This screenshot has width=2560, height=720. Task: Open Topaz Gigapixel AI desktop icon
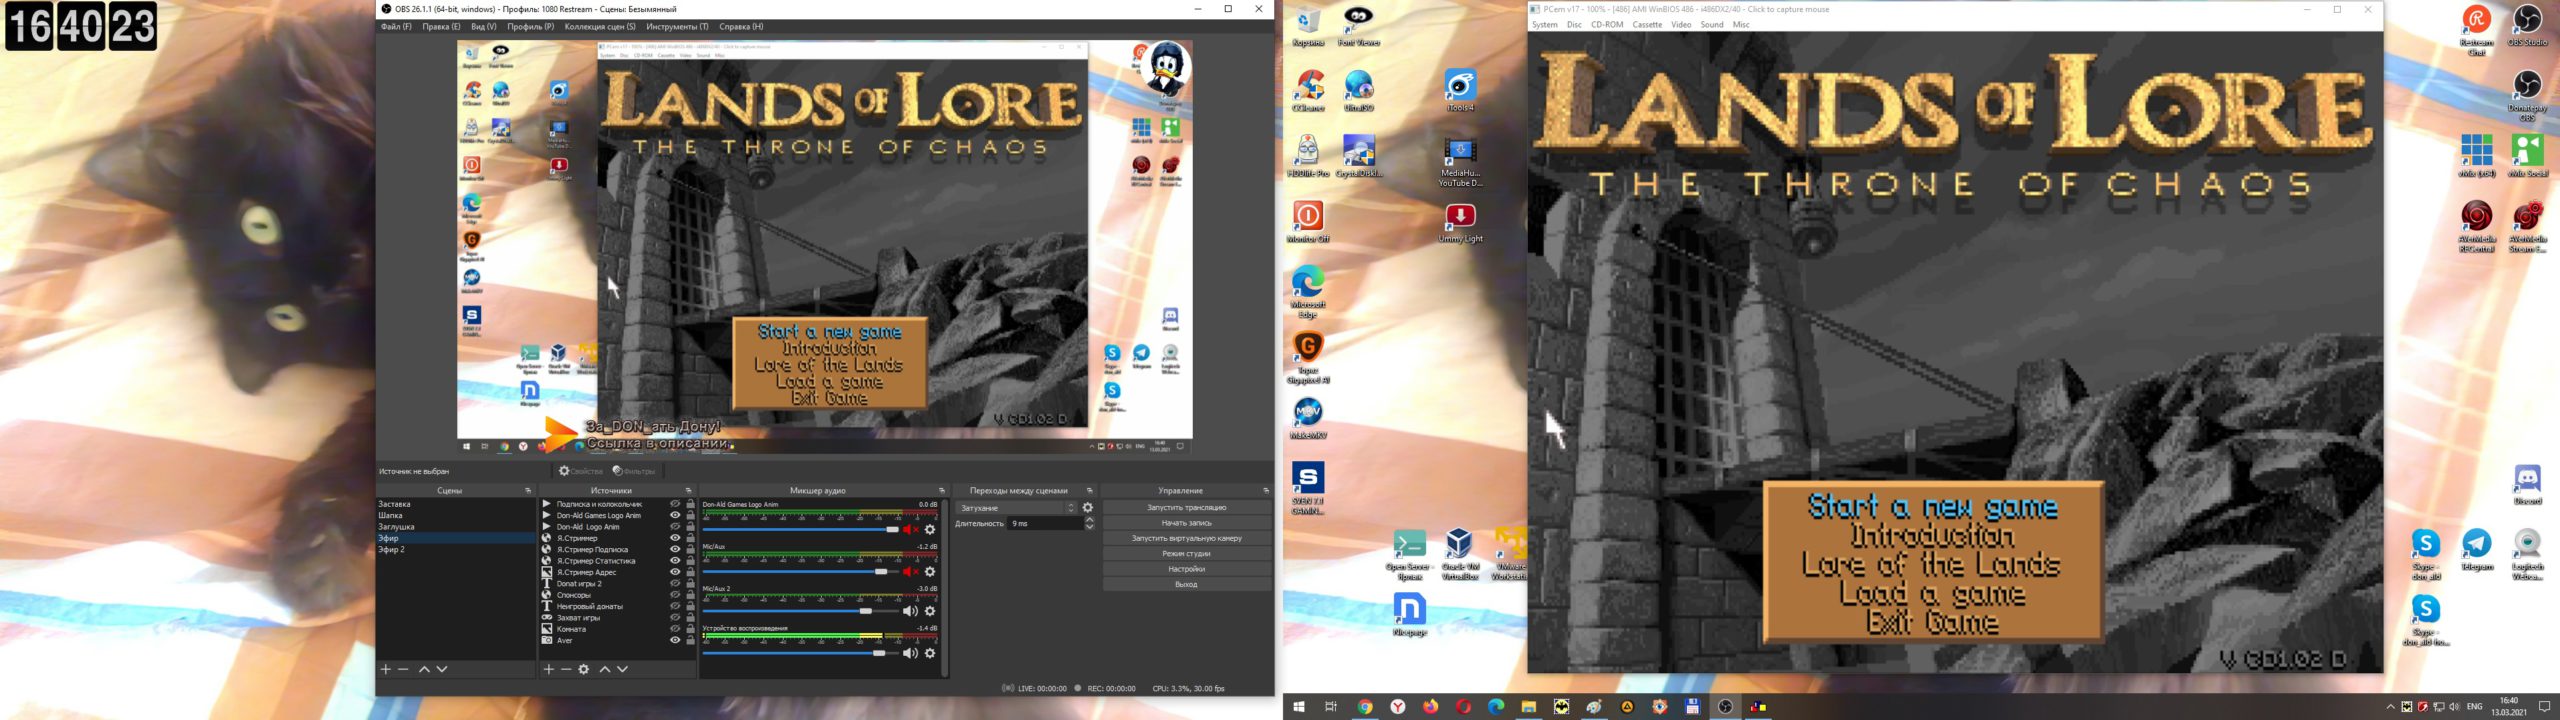coord(1307,358)
